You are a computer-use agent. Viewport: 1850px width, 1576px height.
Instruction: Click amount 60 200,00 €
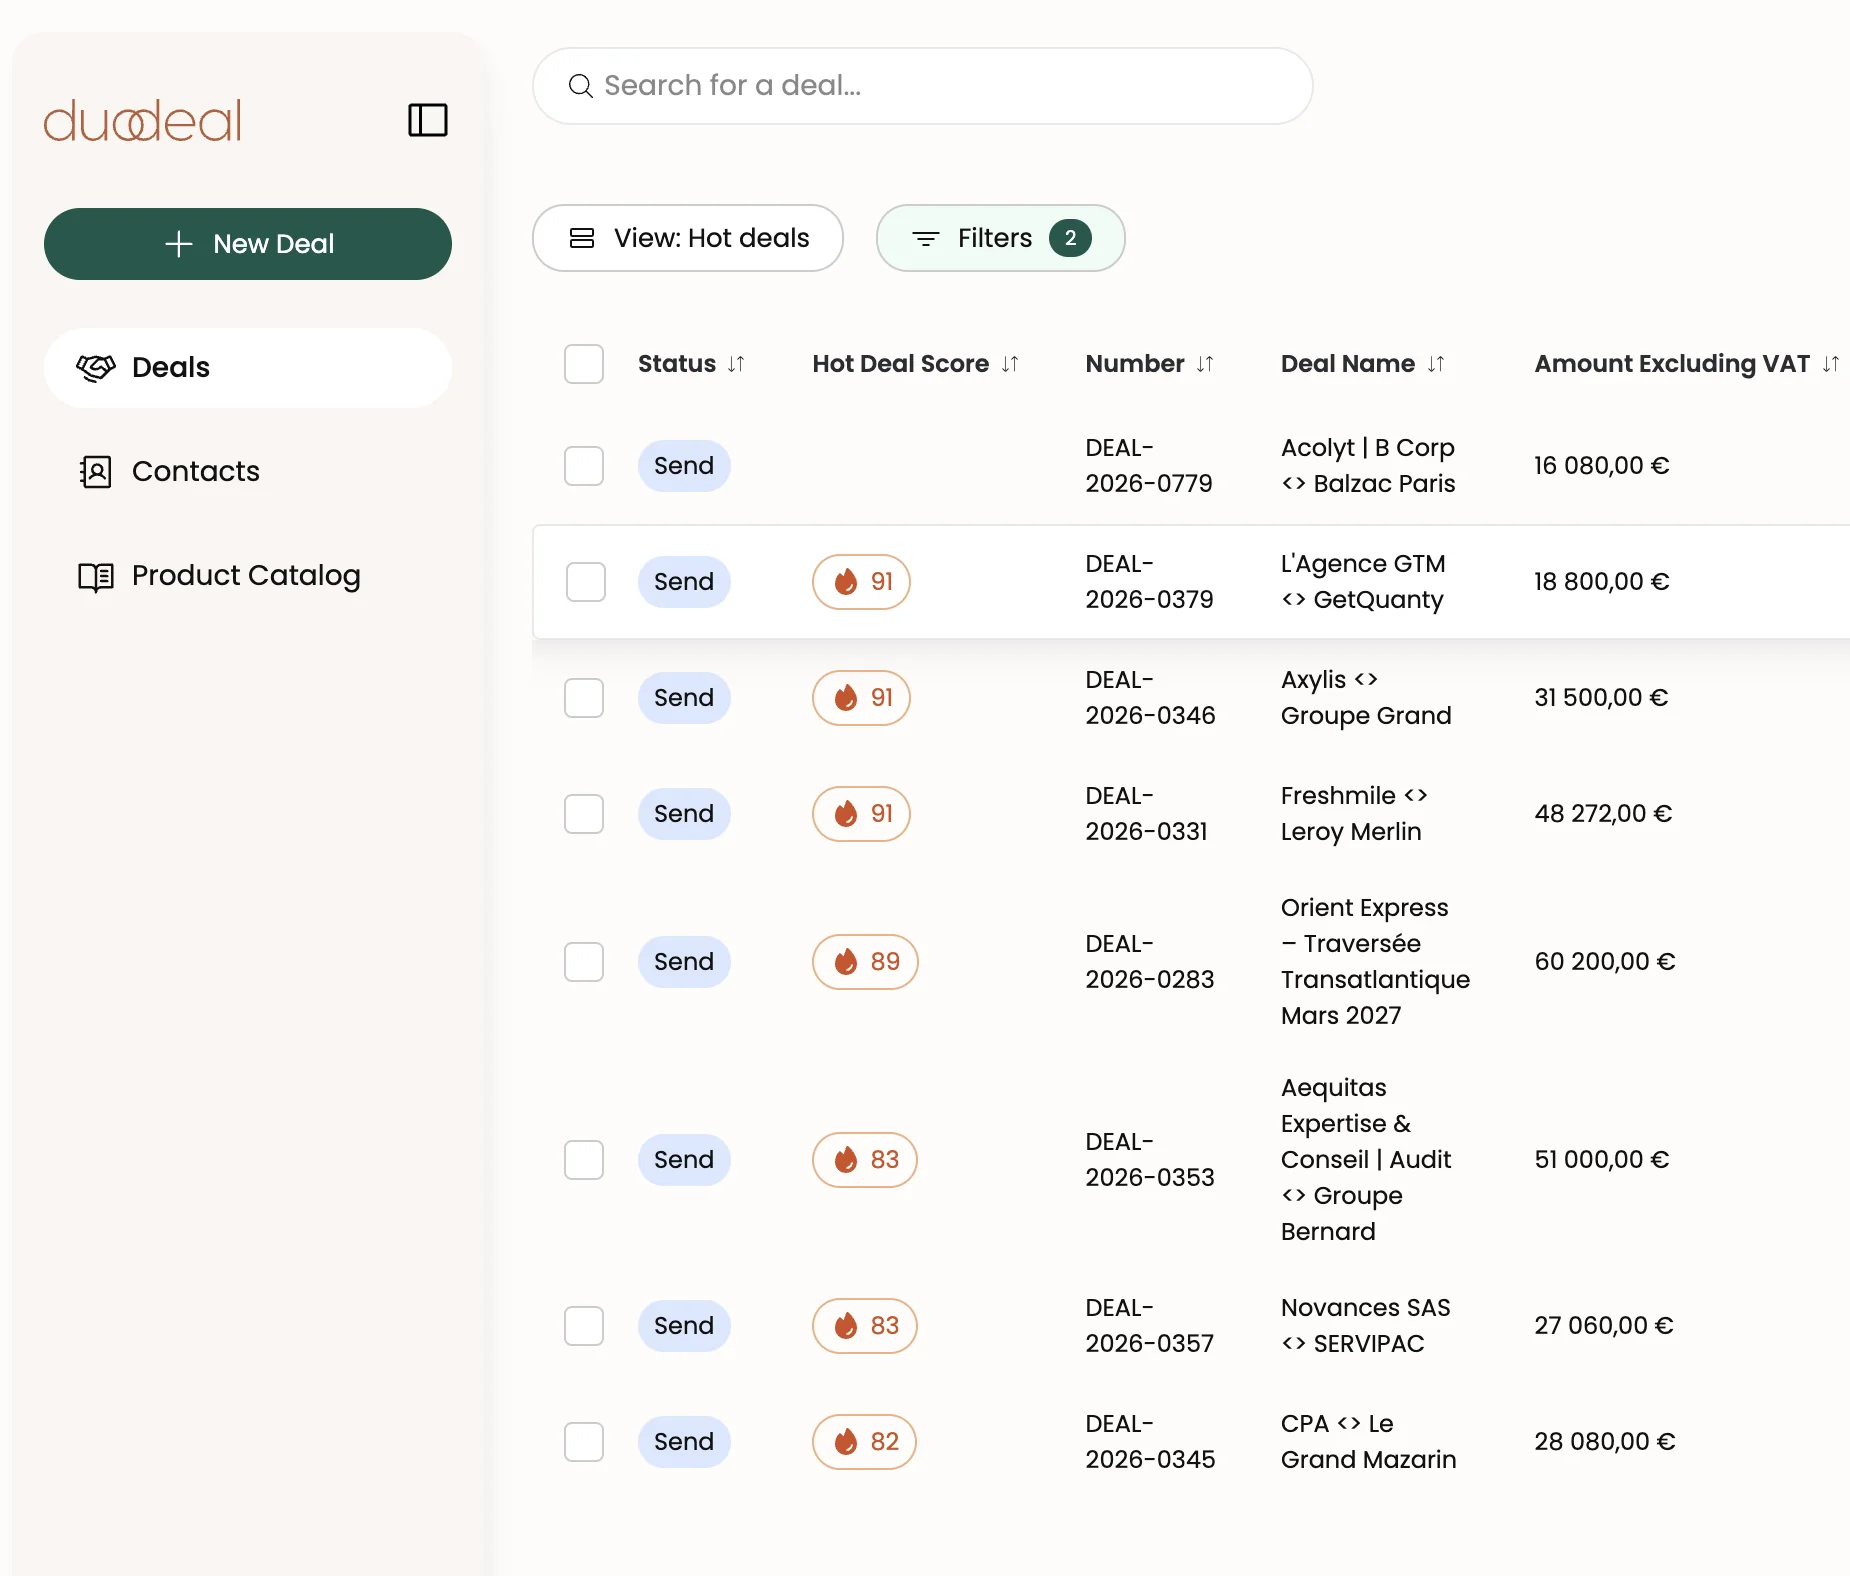tap(1605, 962)
